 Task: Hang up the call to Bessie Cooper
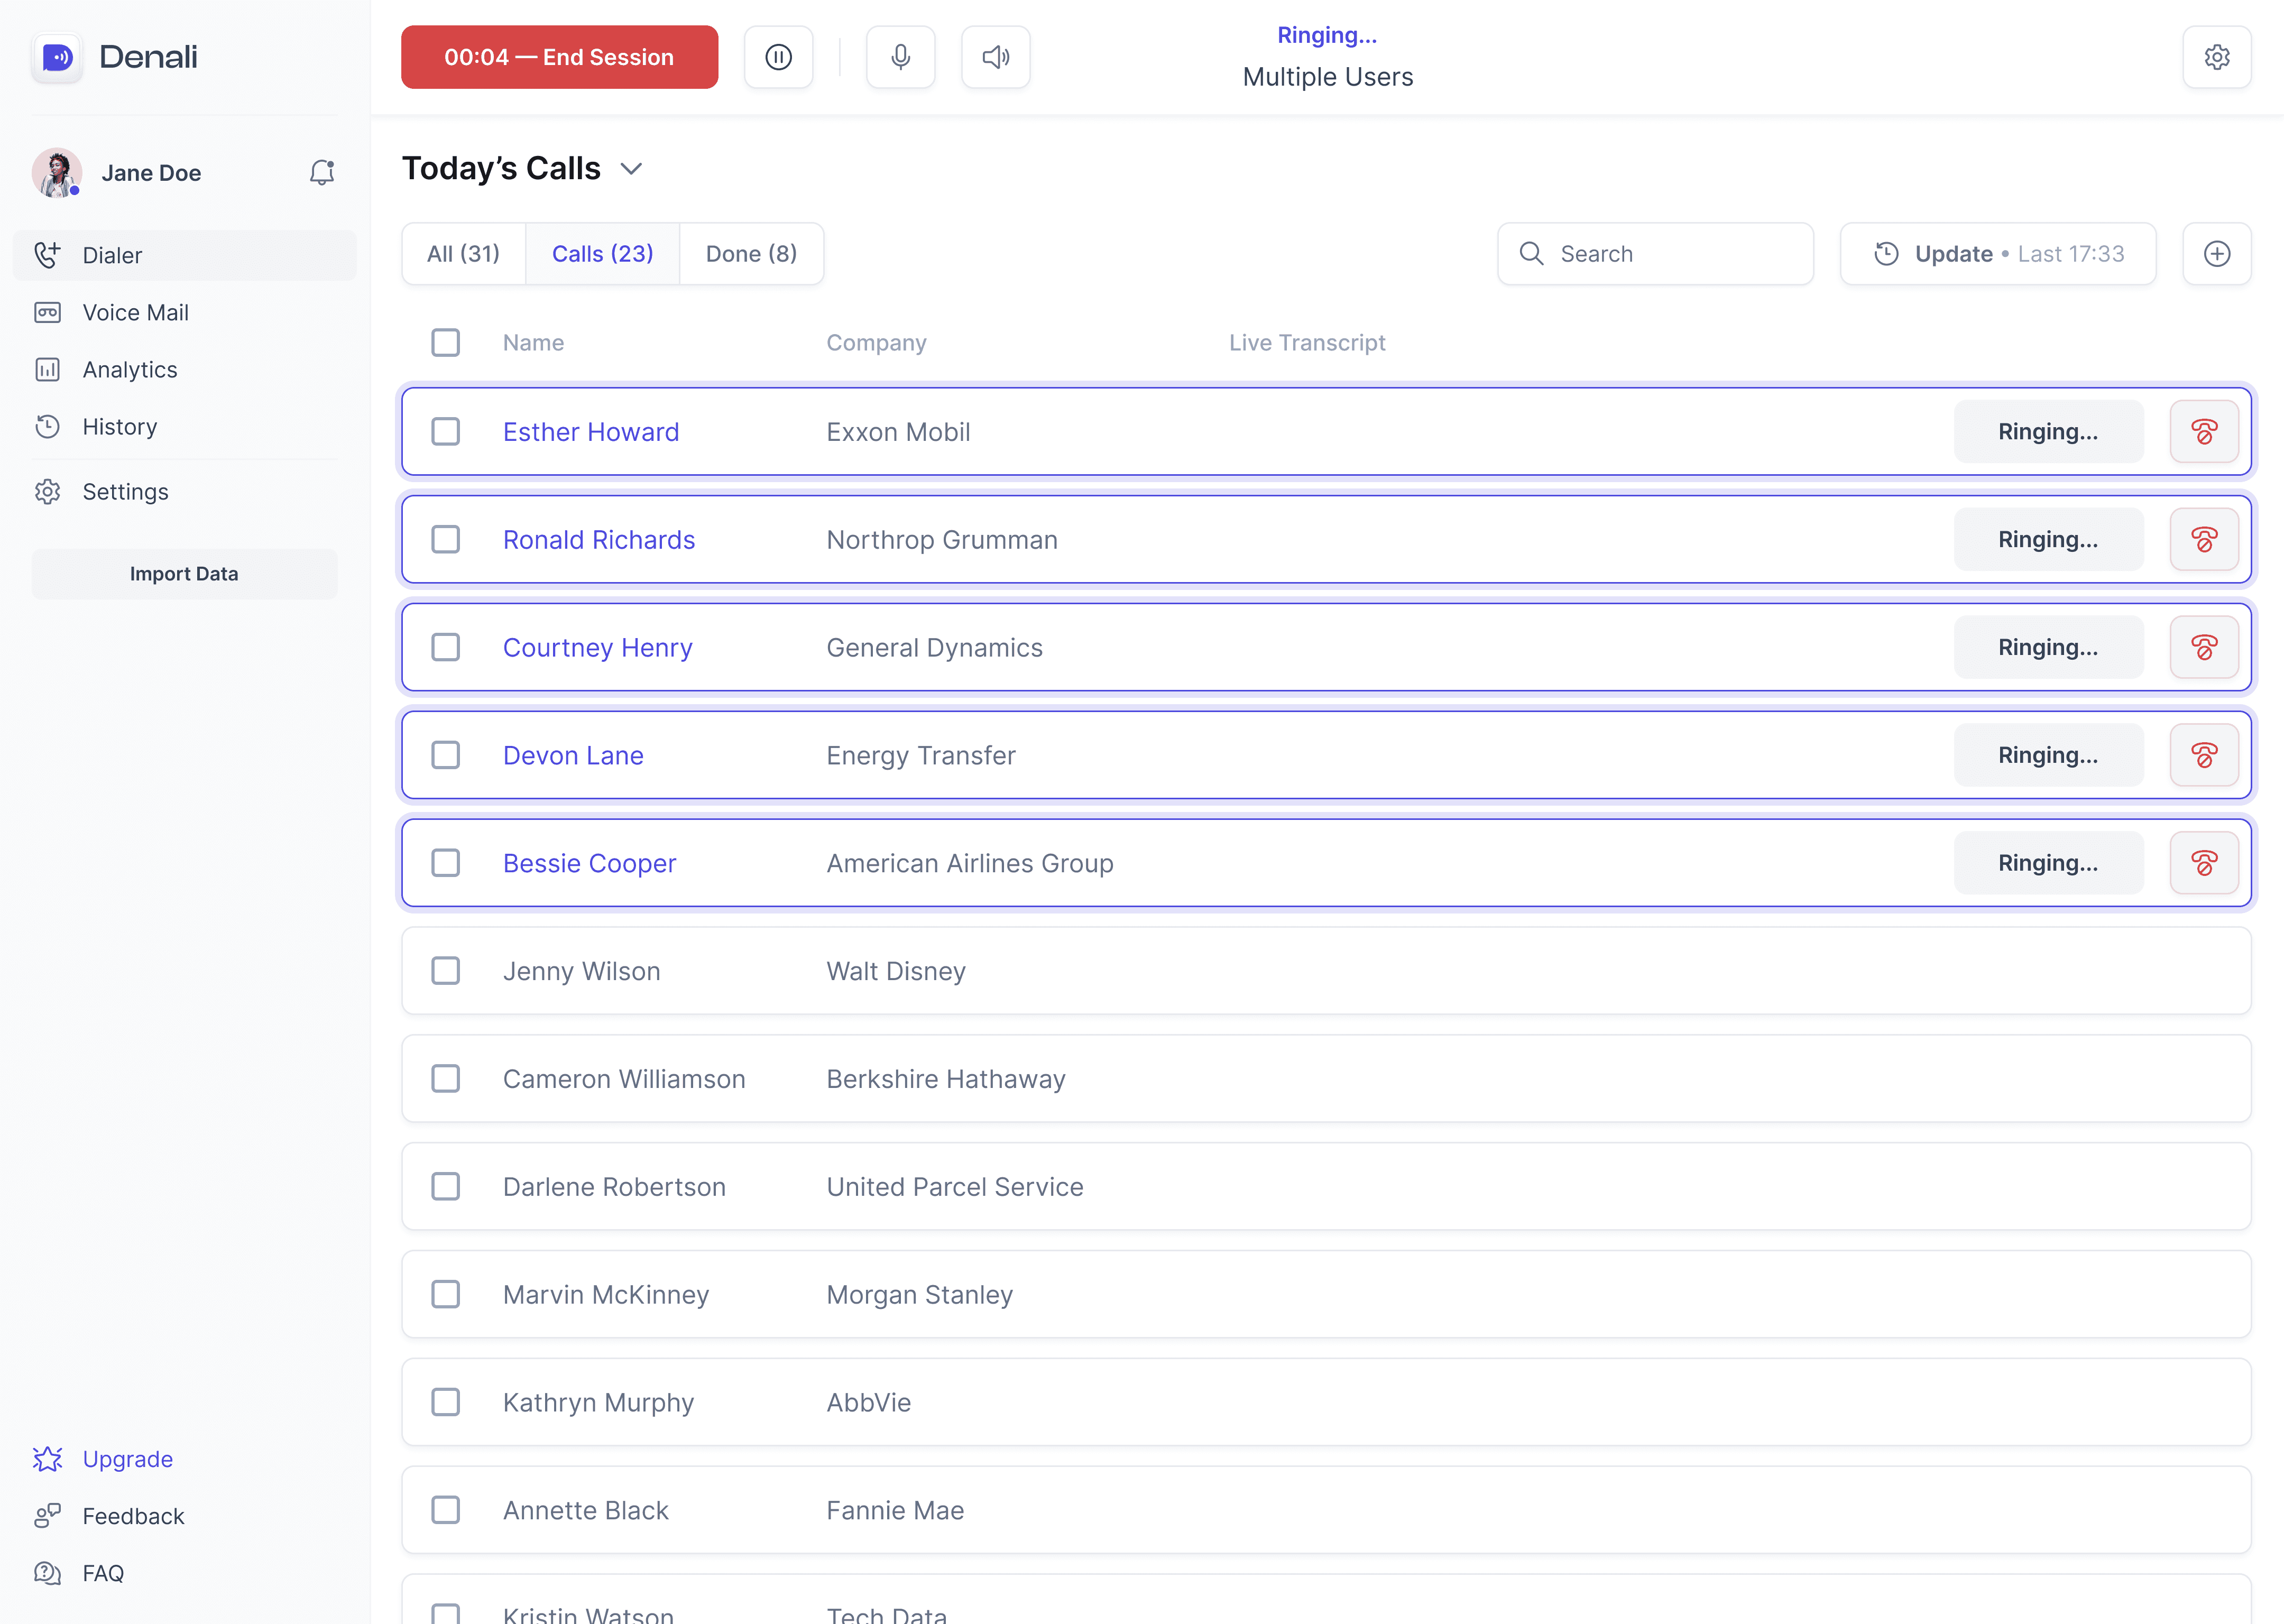coord(2203,863)
